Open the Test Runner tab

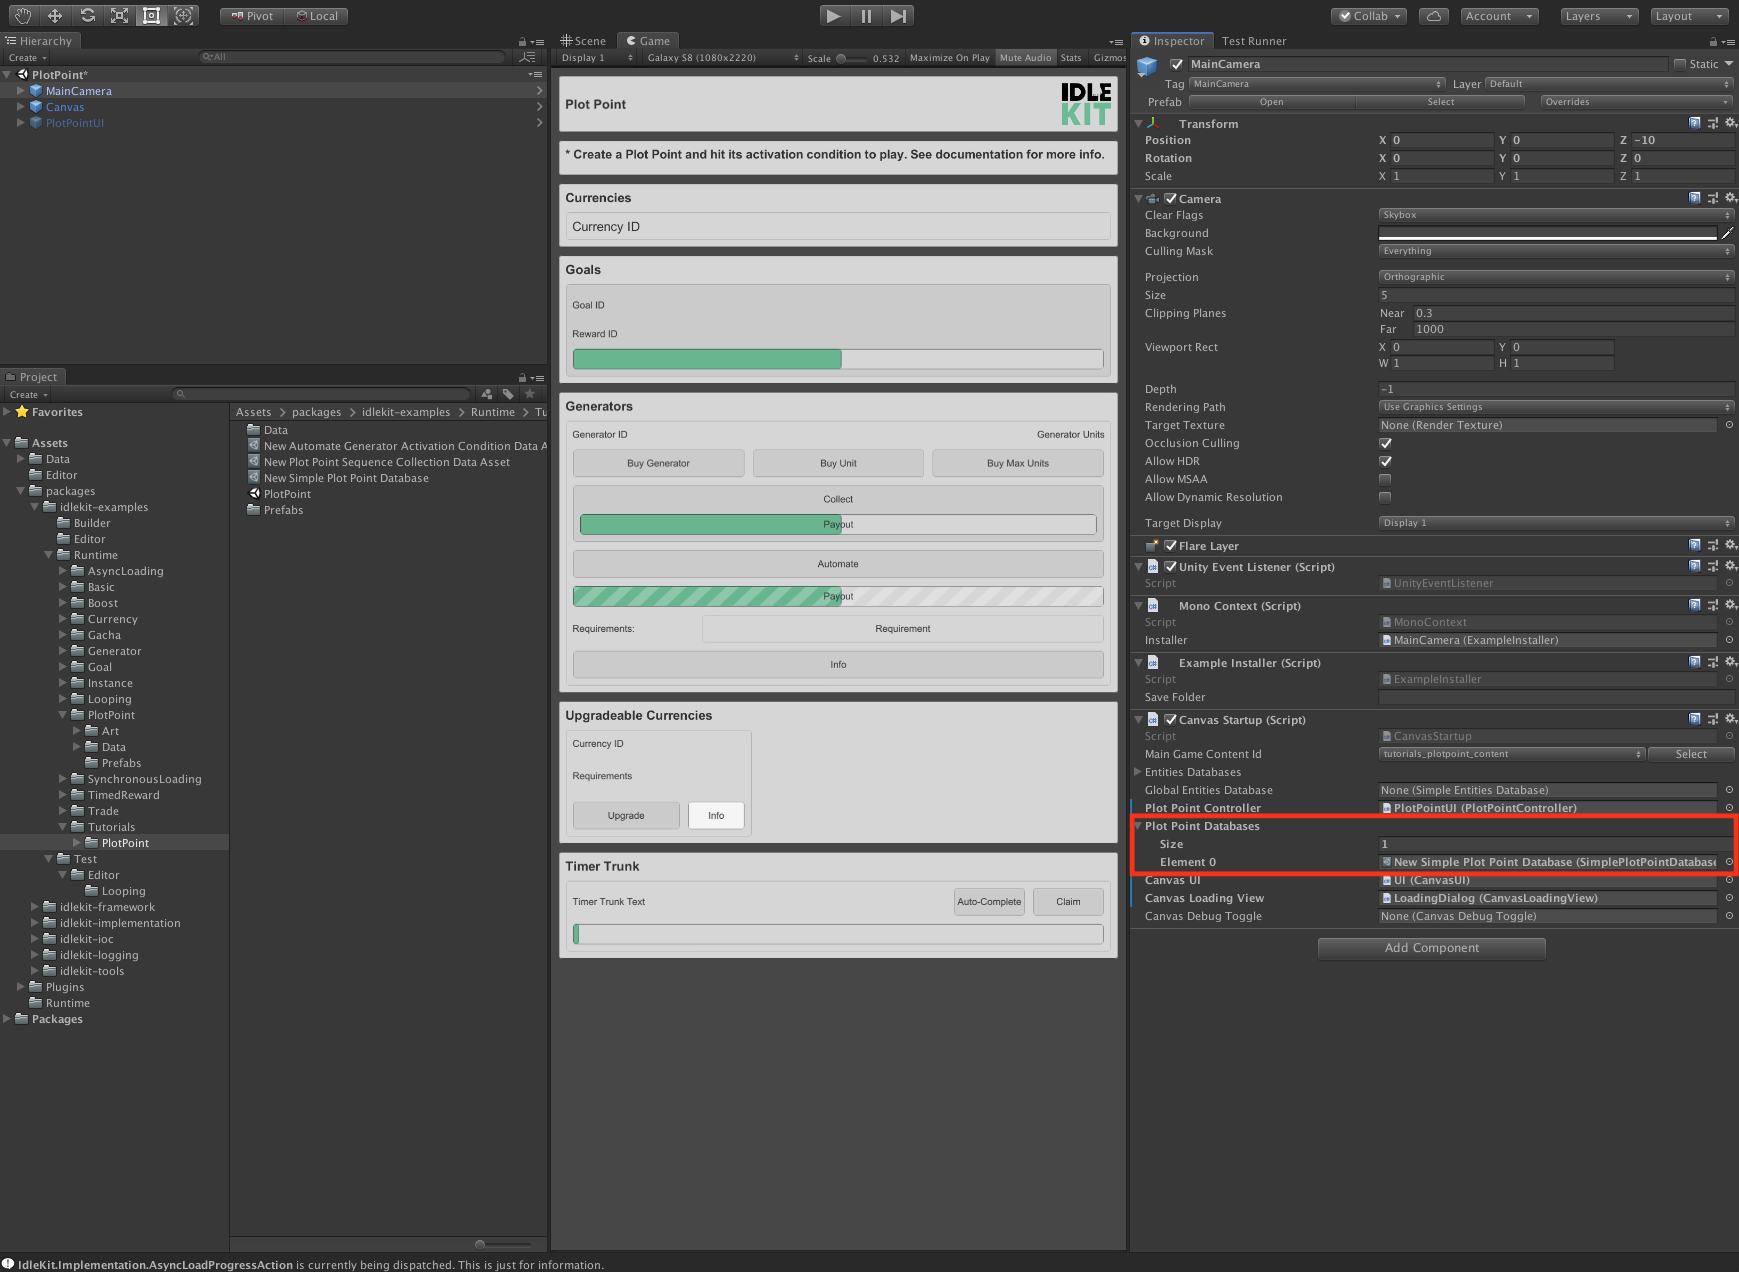[x=1253, y=41]
